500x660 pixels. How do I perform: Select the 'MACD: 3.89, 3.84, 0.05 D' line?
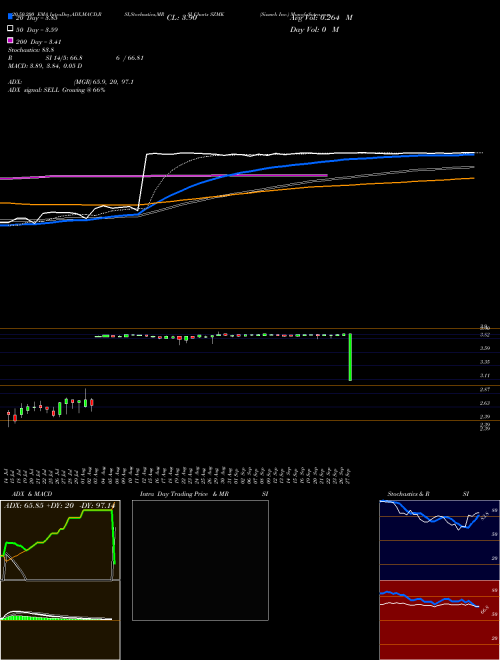[45, 66]
